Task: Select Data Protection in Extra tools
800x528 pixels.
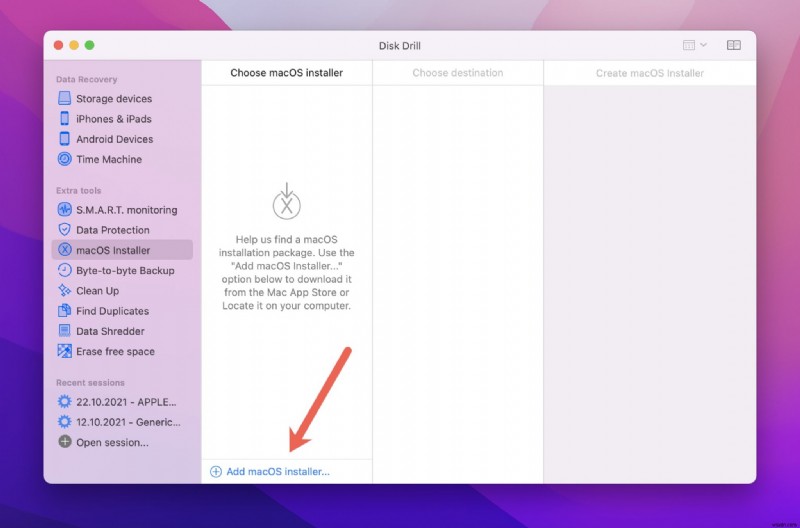Action: click(113, 230)
